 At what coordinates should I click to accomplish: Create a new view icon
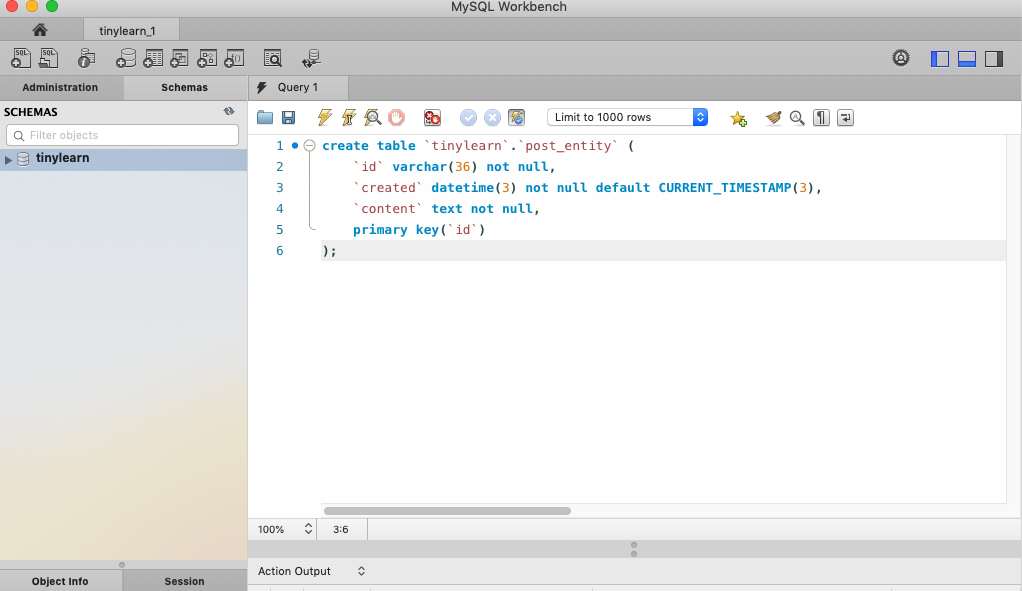click(x=179, y=59)
